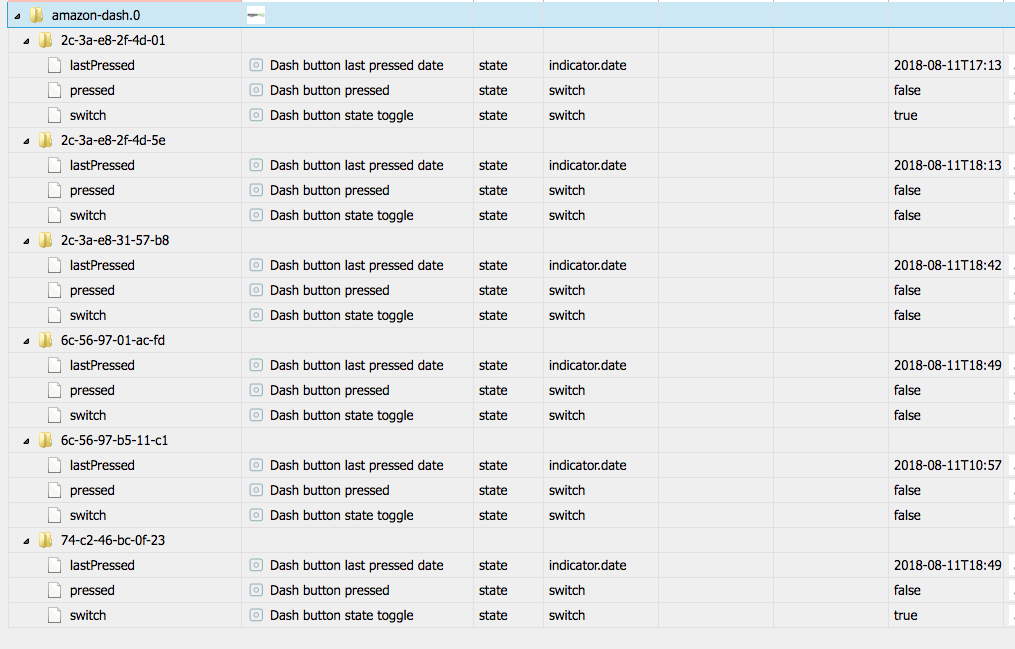Select the amazon-dash.0 root row label
1015x649 pixels.
click(96, 15)
